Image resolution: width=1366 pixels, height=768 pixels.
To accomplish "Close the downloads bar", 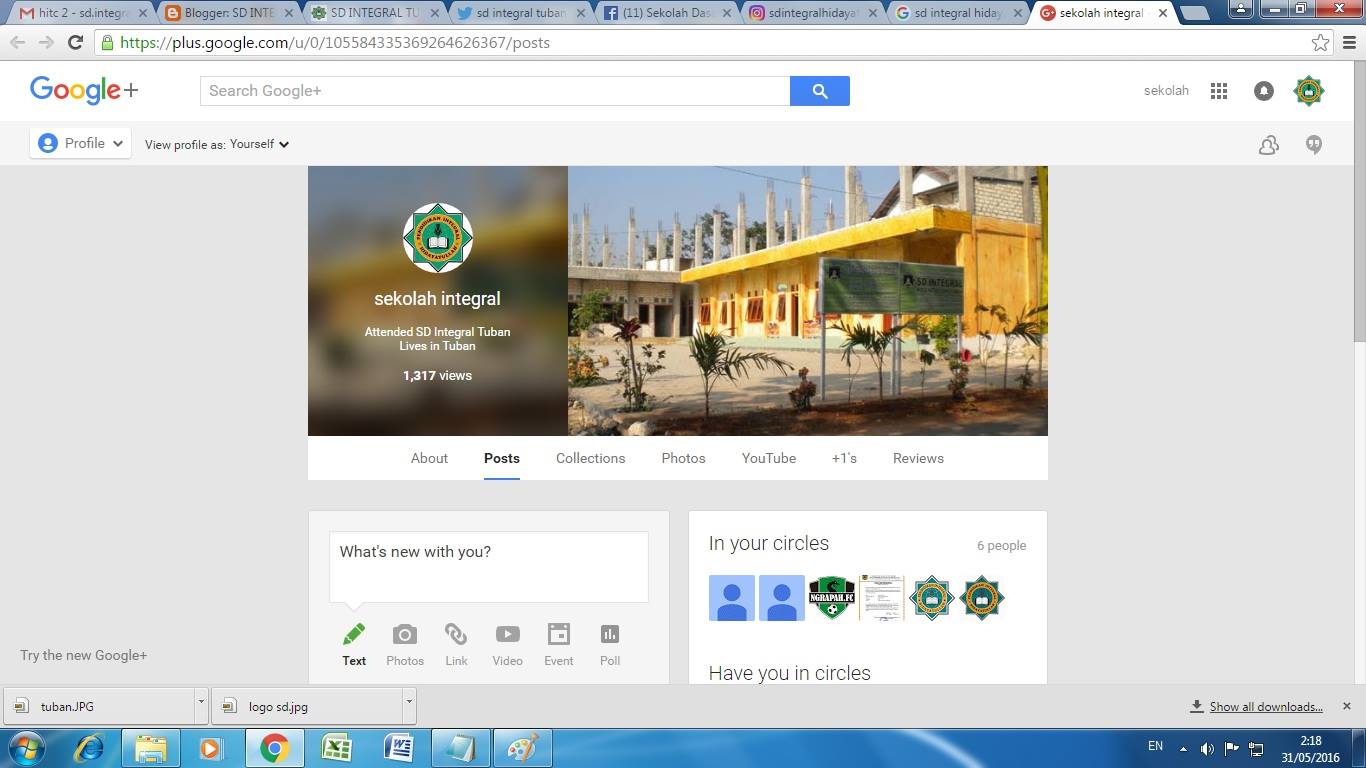I will [x=1346, y=706].
